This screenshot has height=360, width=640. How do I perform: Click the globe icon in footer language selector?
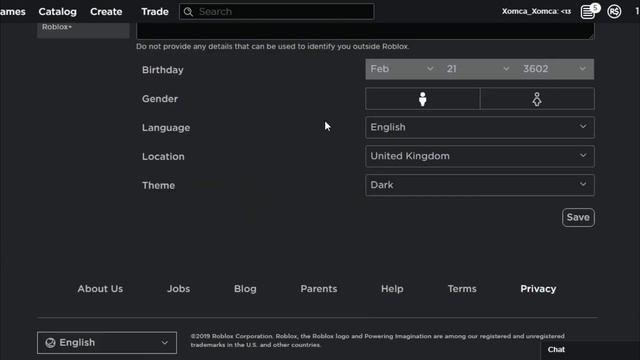coord(50,342)
